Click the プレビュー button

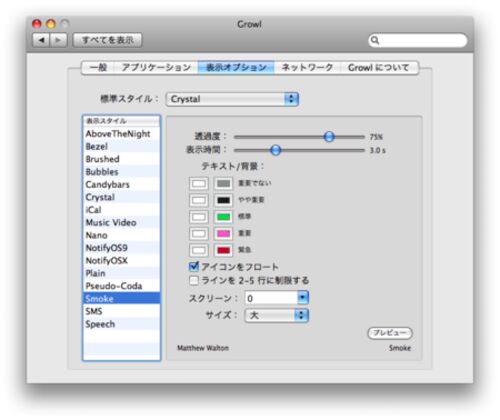coord(390,333)
